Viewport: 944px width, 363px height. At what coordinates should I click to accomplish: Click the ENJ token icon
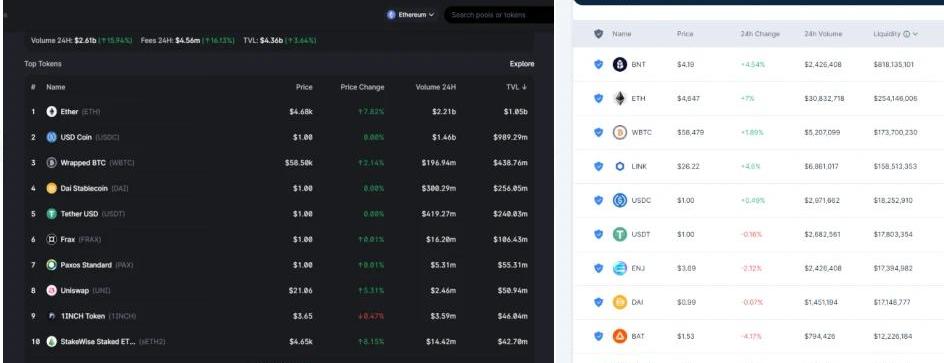[x=620, y=268]
